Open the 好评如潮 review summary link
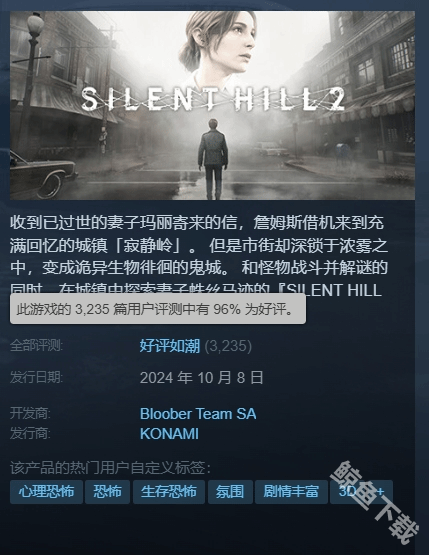 pyautogui.click(x=170, y=346)
